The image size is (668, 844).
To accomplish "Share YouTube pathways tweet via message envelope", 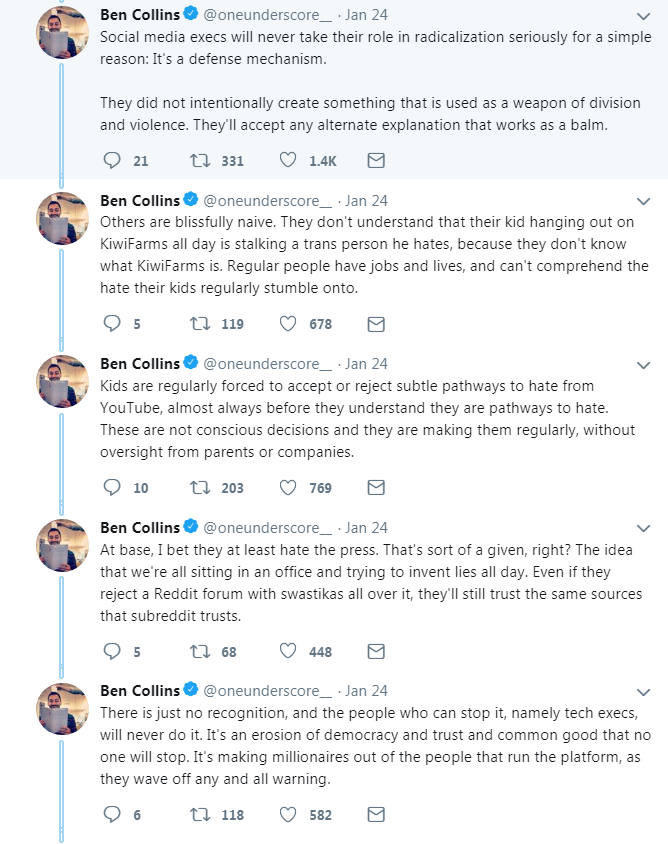I will click(376, 488).
